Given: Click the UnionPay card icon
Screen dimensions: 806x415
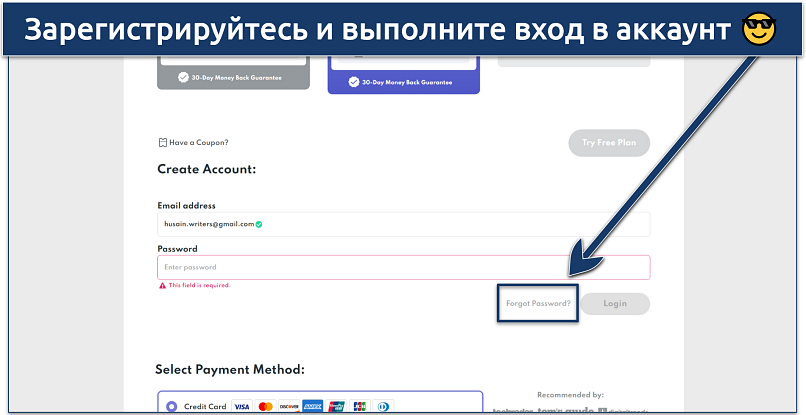Looking at the screenshot, I should (337, 406).
